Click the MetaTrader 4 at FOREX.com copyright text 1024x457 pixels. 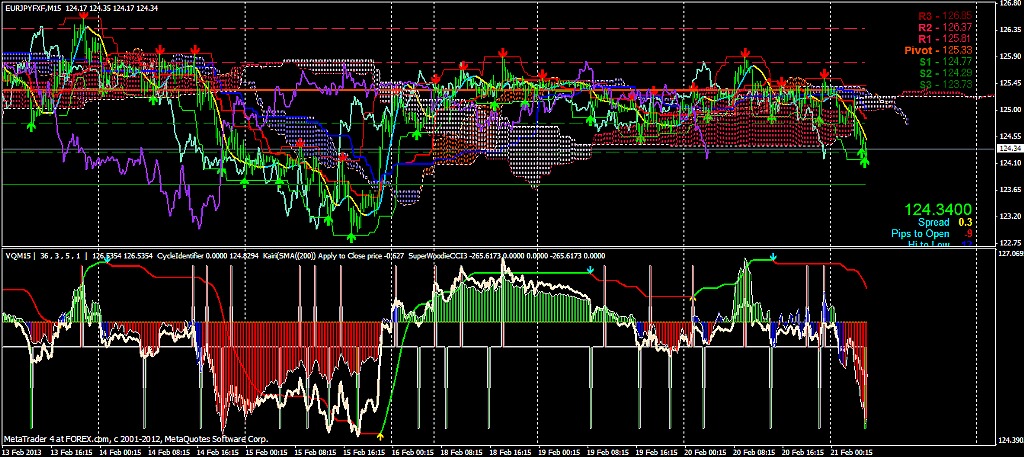[135, 439]
